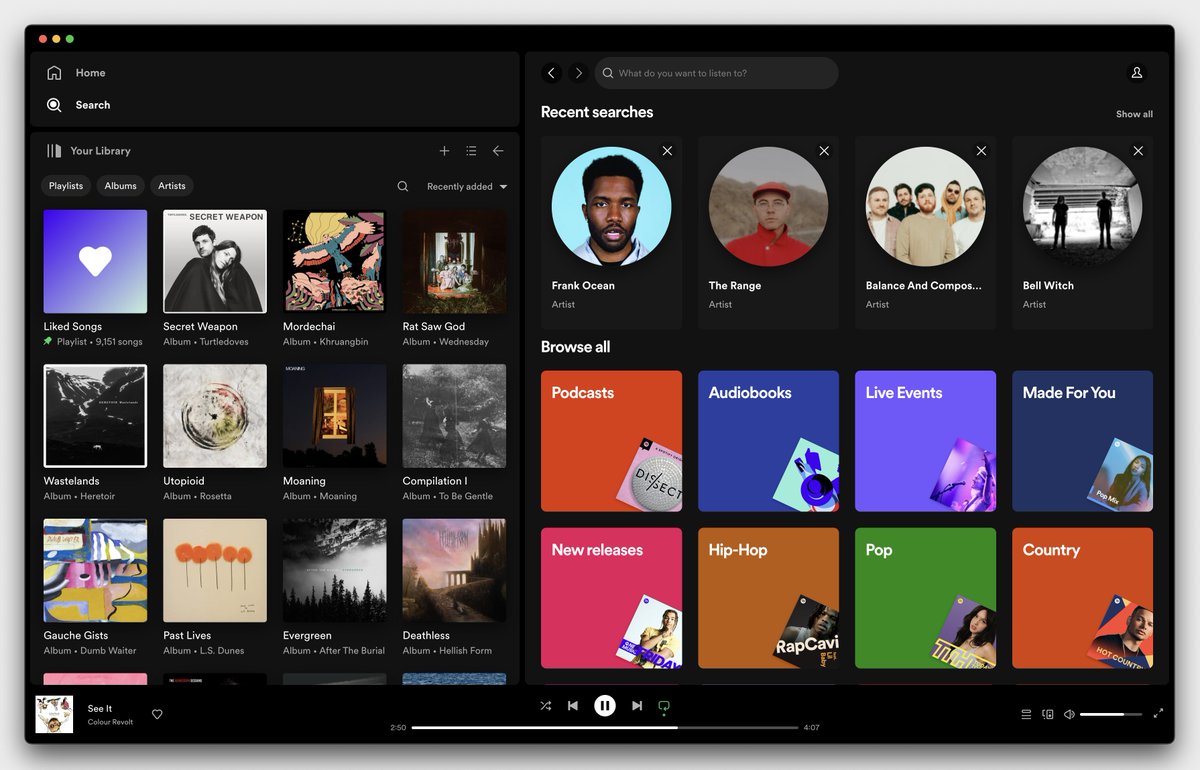Open Recently added sort dropdown
The image size is (1200, 770).
(x=467, y=187)
